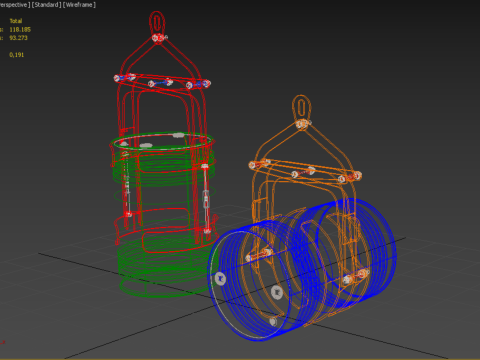Select the orange lifting clamp's top ring
Viewport: 480px width, 360px height.
point(301,107)
